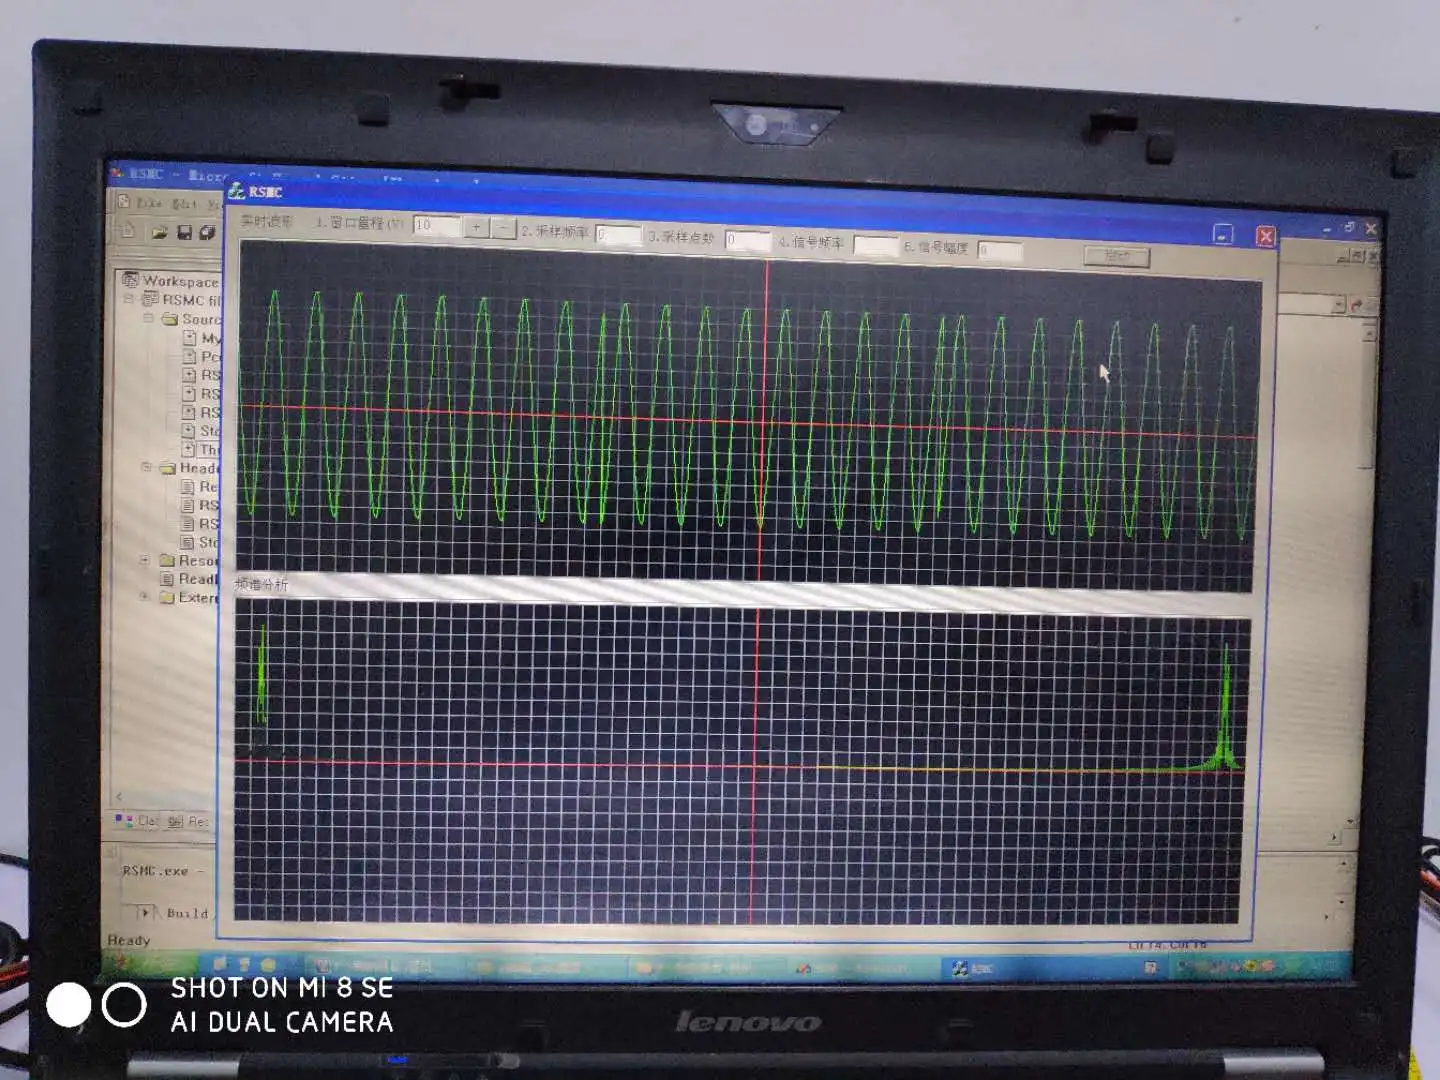Collapse the RSMC files project node
1440x1080 pixels.
(x=128, y=299)
